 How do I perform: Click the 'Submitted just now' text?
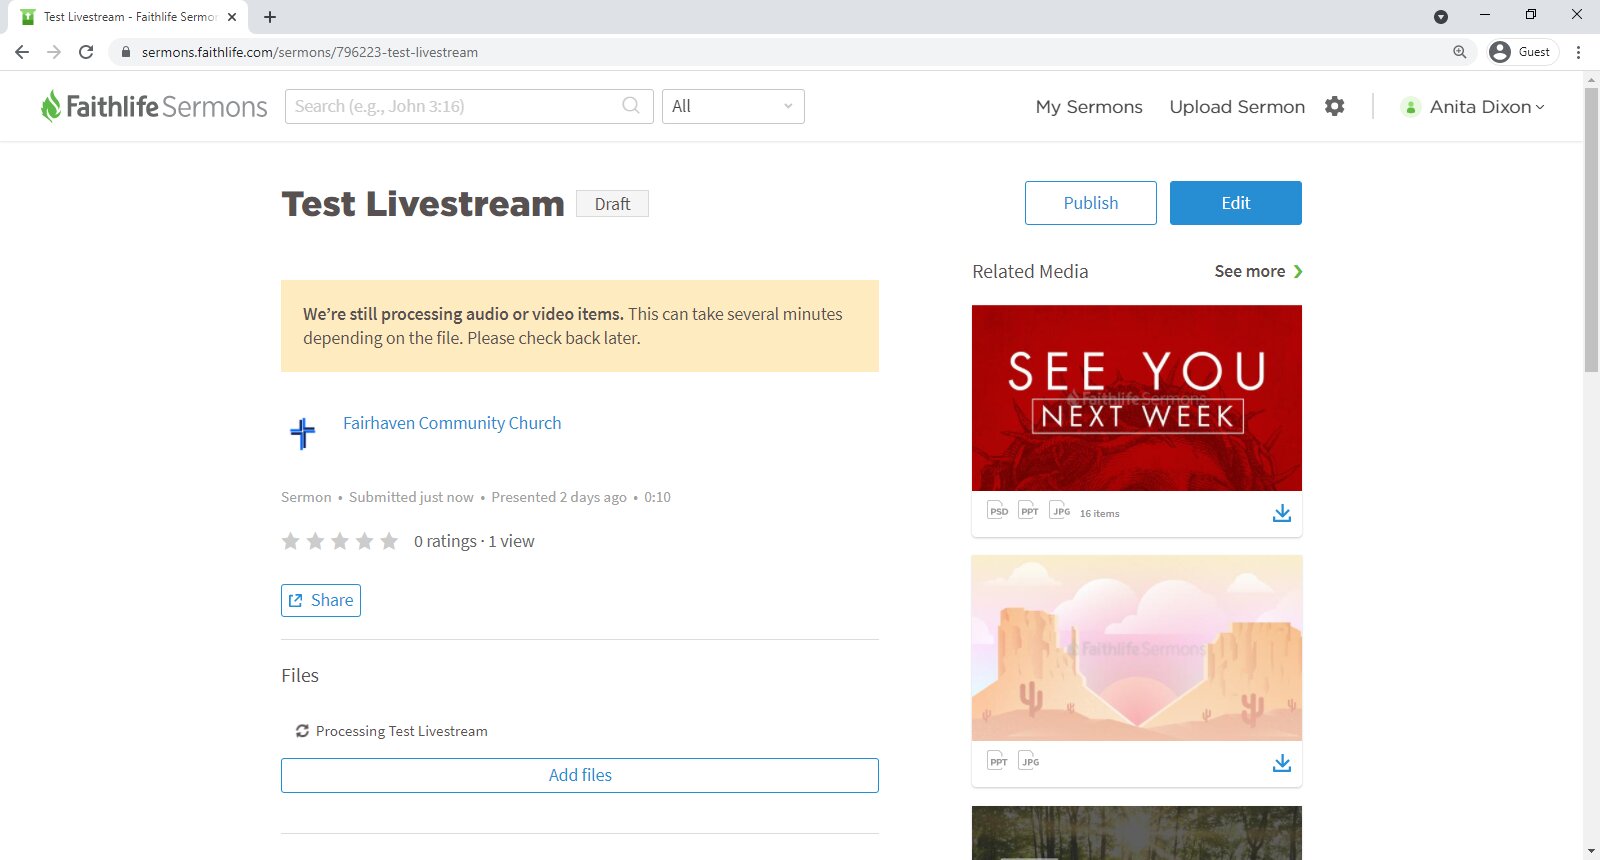pyautogui.click(x=411, y=497)
